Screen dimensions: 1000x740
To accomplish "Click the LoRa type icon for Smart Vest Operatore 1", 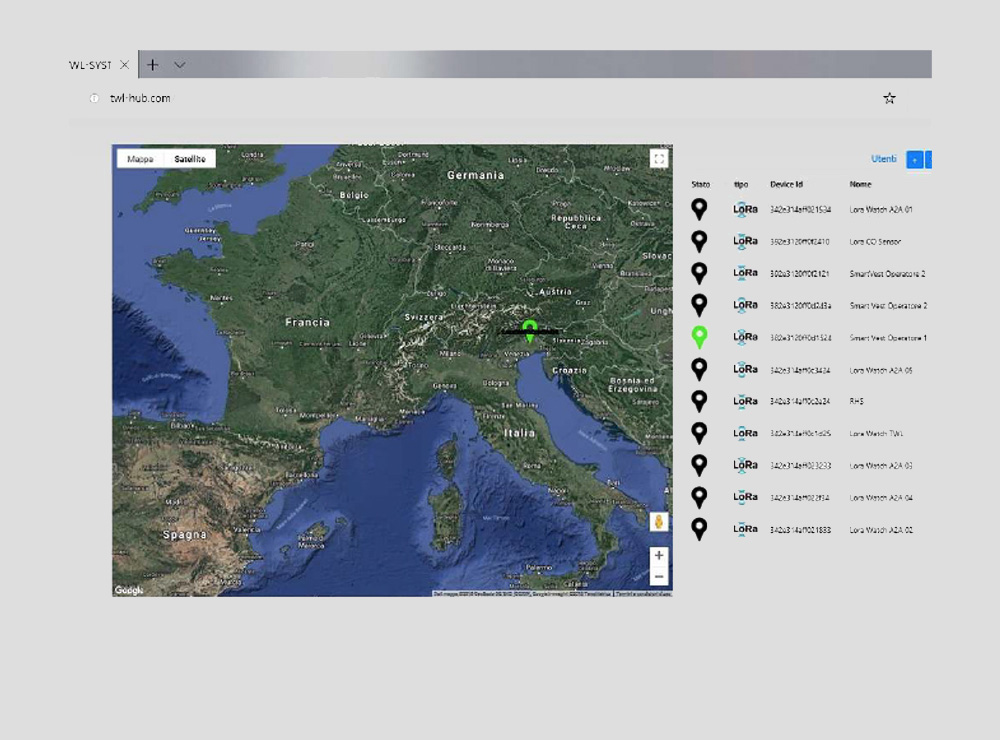I will click(x=745, y=337).
